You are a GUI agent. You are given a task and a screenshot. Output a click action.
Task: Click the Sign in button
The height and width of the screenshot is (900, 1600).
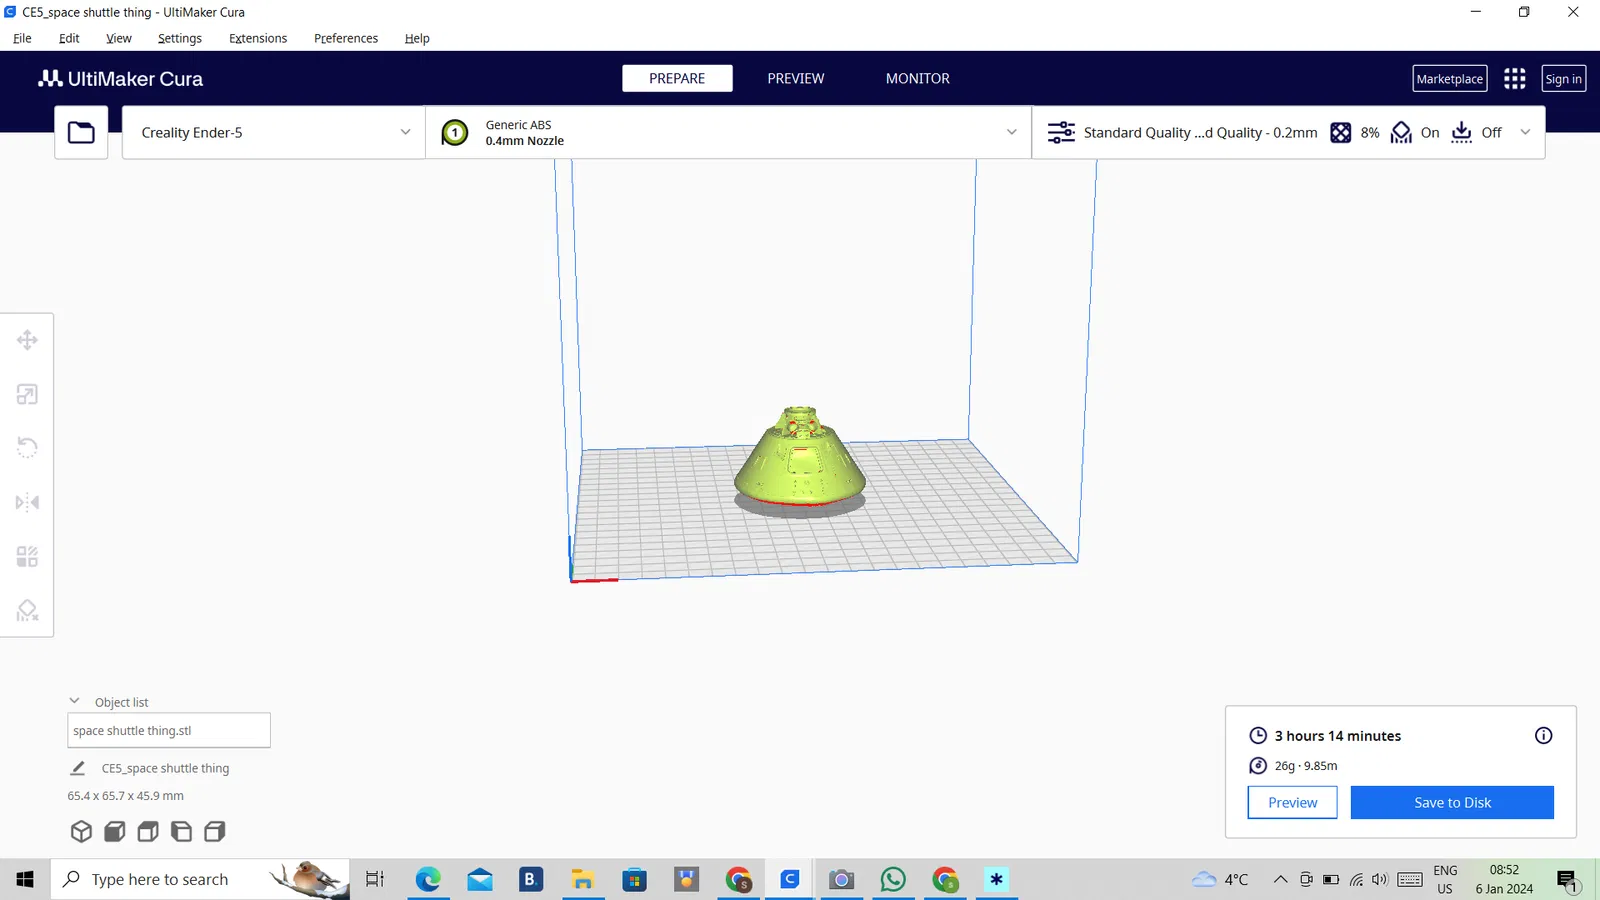tap(1564, 79)
